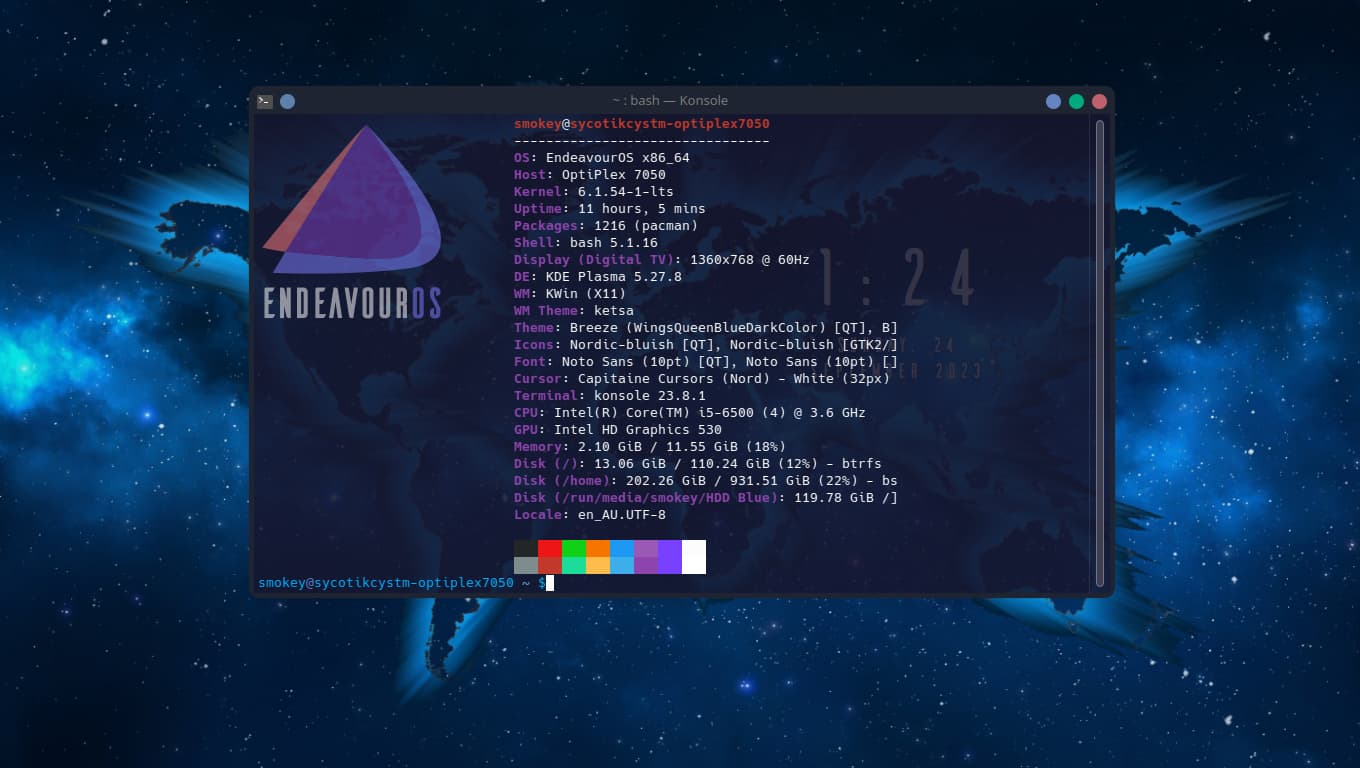Click the Locale label in terminal output

click(537, 515)
